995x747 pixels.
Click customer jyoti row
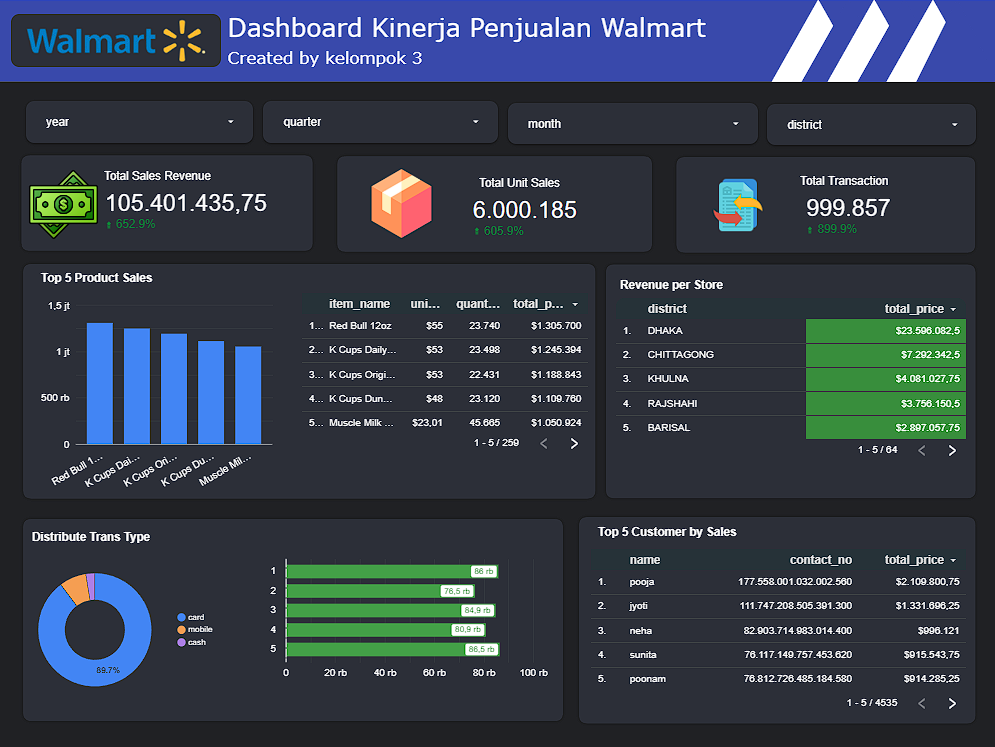pyautogui.click(x=779, y=606)
